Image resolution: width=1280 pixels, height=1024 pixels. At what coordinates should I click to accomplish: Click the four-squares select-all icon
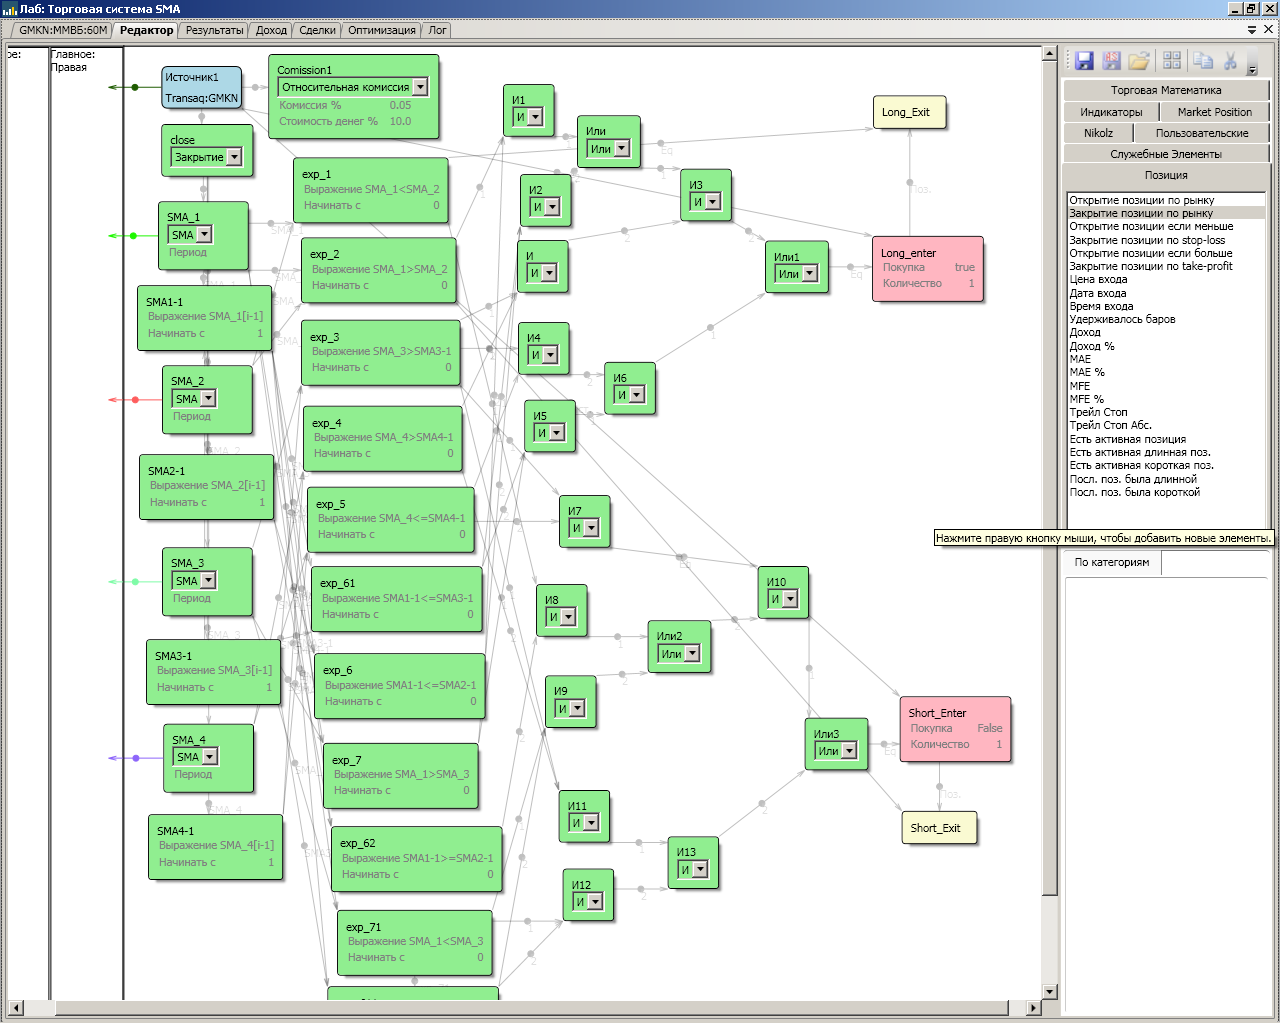tap(1172, 61)
